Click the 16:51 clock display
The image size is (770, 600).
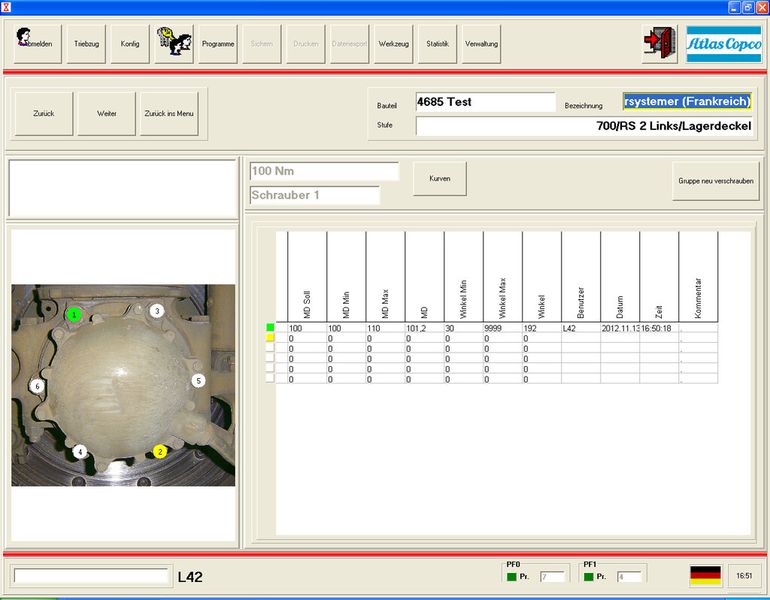coord(744,575)
